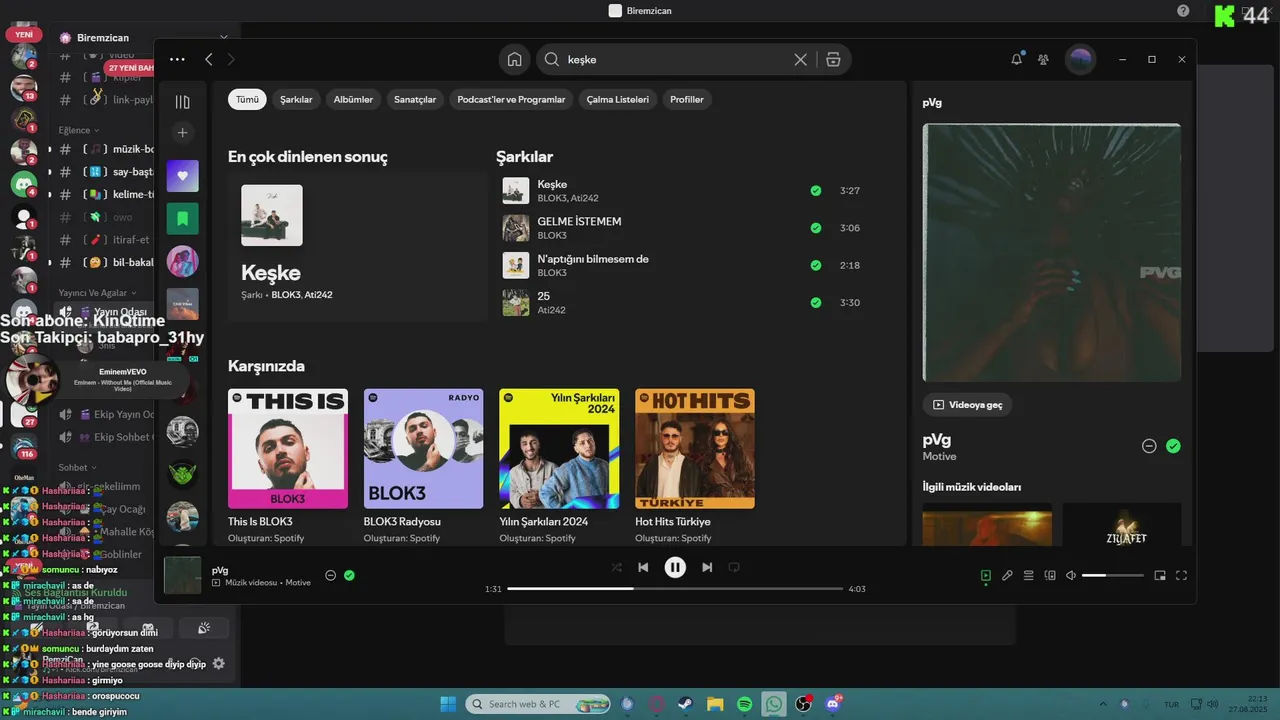Open the play queue icon
Viewport: 1280px width, 720px height.
point(1028,575)
